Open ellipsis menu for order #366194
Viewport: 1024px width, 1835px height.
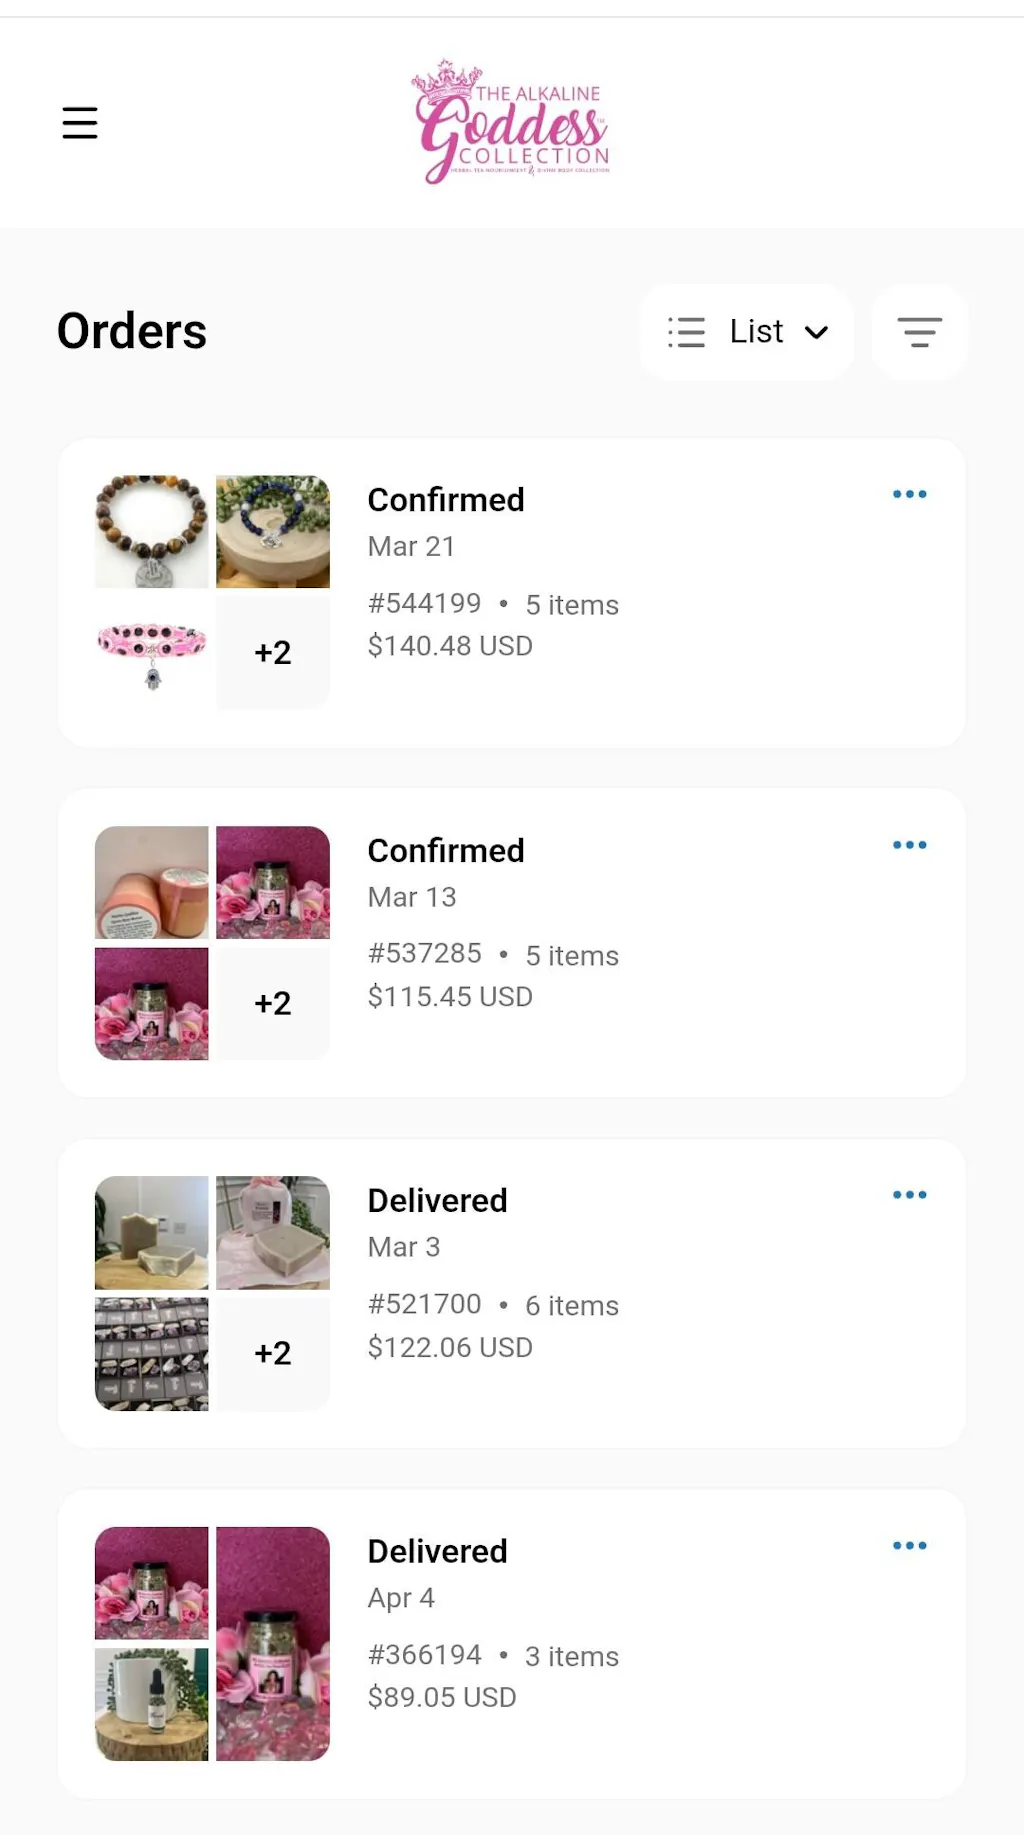(x=909, y=1546)
